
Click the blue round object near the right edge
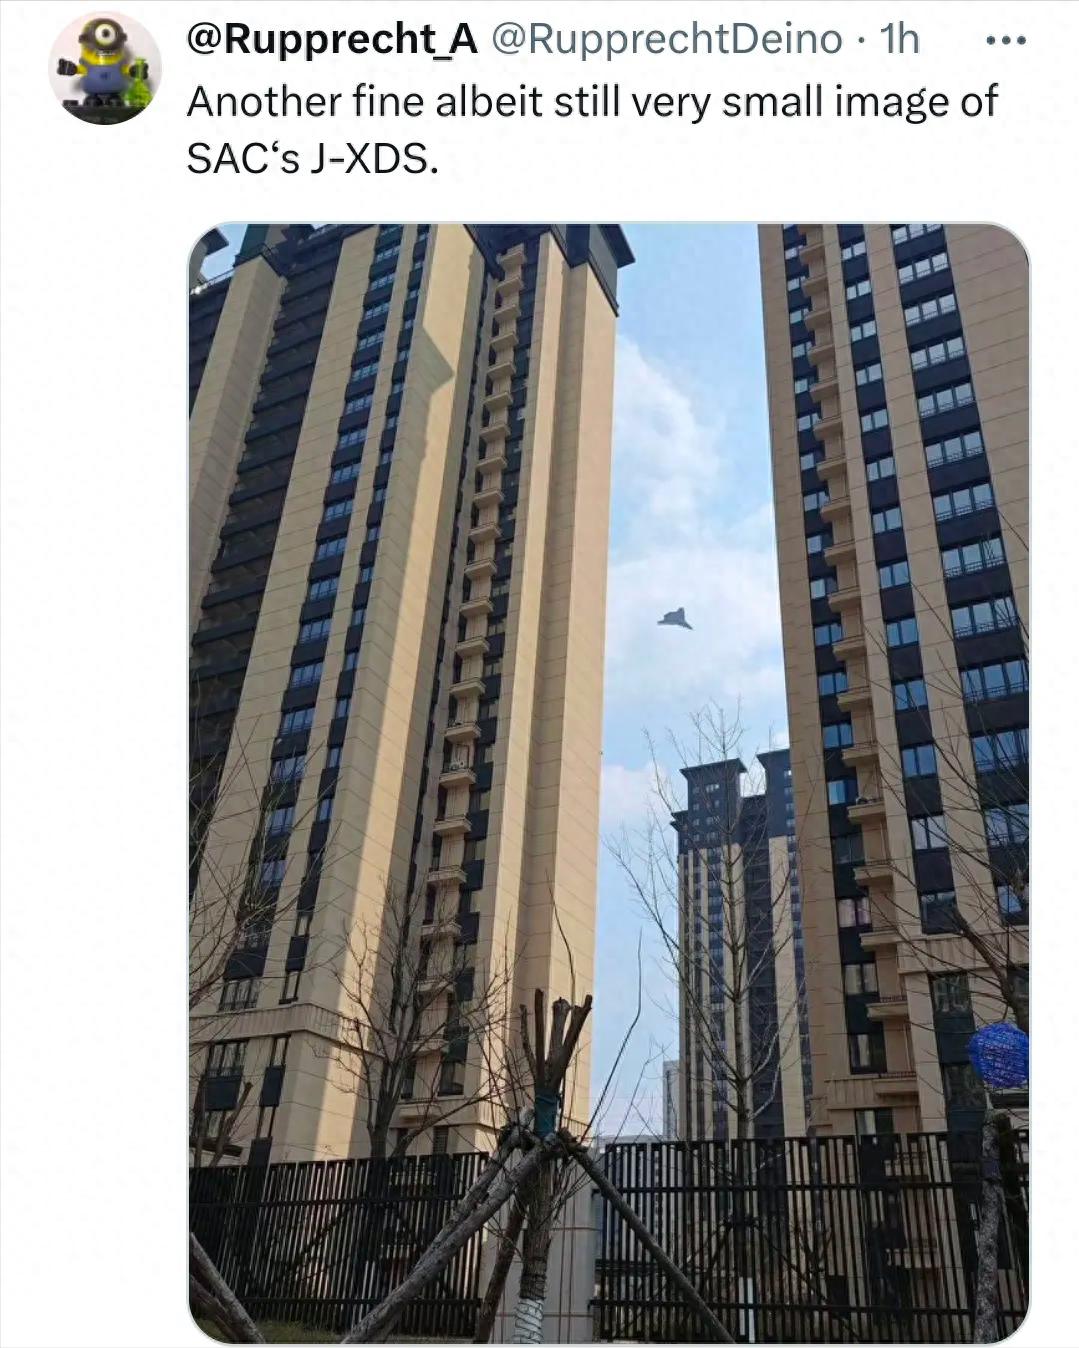click(x=998, y=1056)
